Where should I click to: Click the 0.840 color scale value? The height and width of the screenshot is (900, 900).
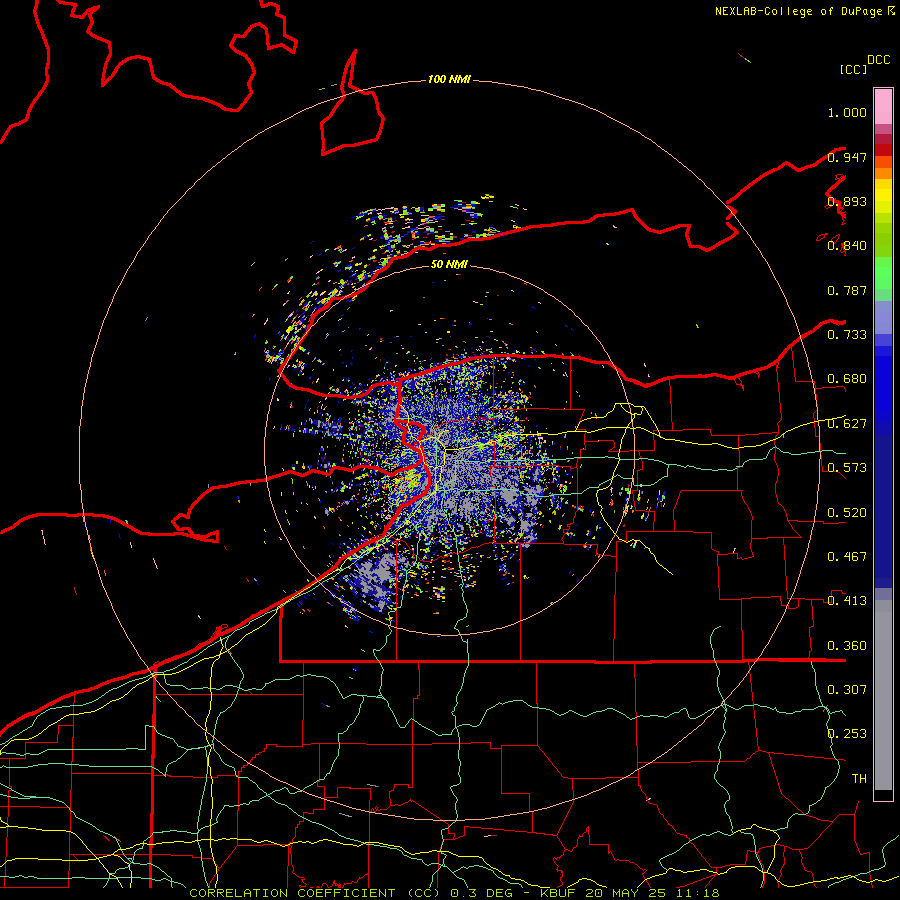coord(847,246)
